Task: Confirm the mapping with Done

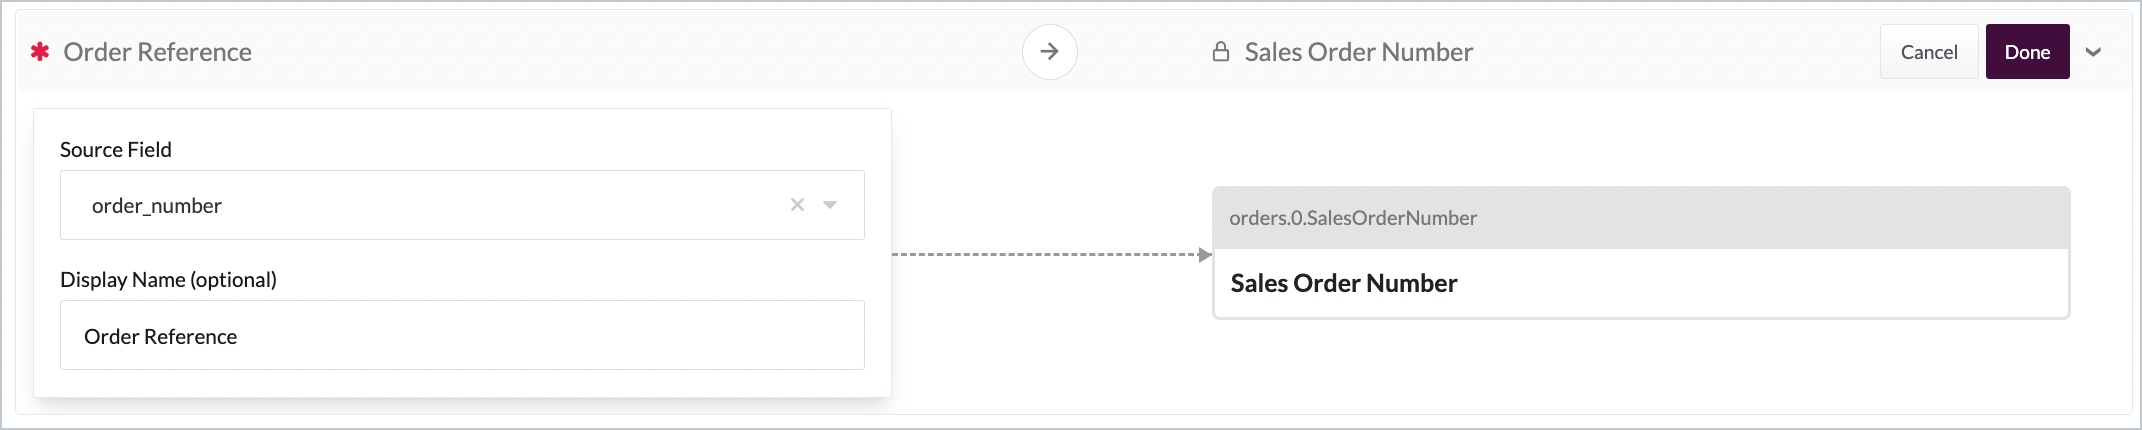Action: [2027, 52]
